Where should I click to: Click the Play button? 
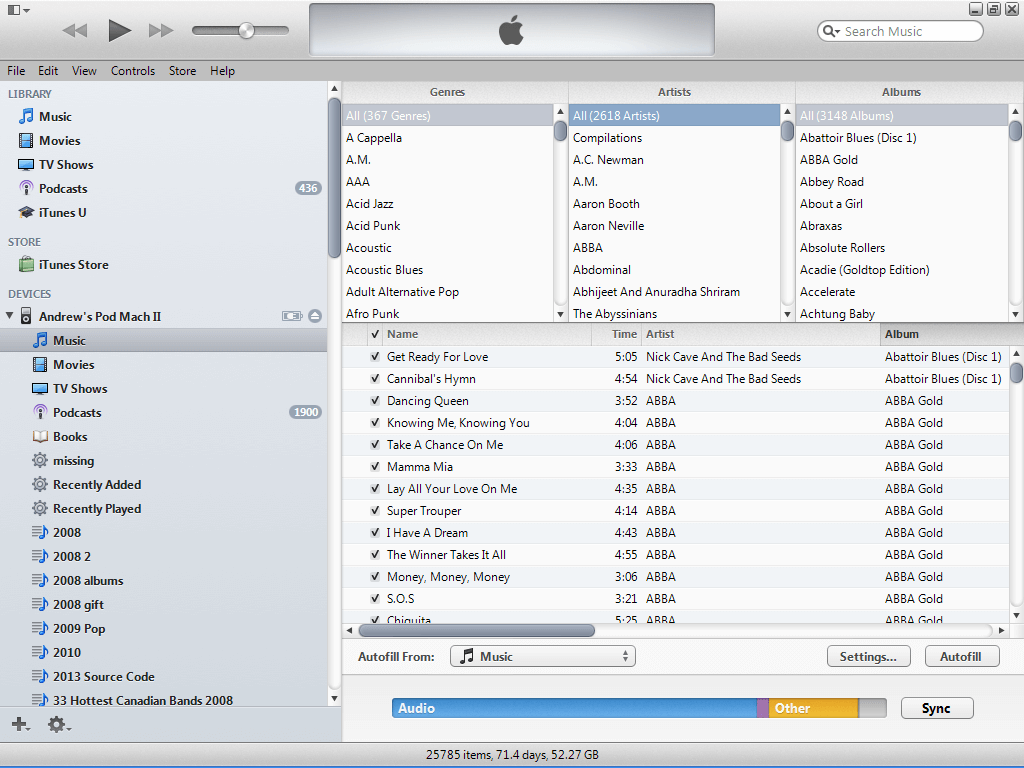(120, 30)
